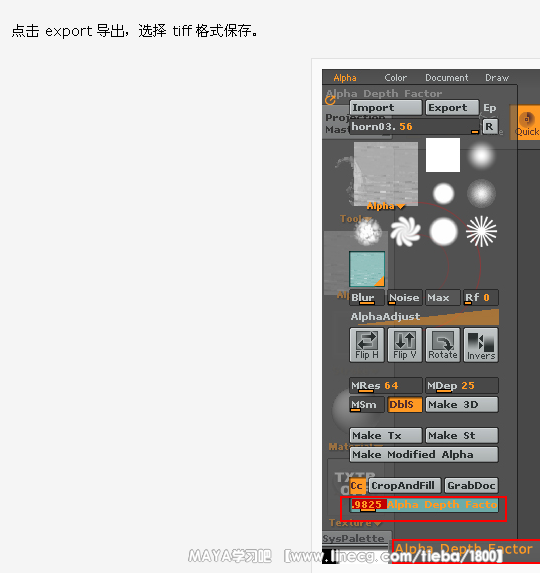Click the CropAndFill button
Image resolution: width=540 pixels, height=573 pixels.
[x=405, y=486]
